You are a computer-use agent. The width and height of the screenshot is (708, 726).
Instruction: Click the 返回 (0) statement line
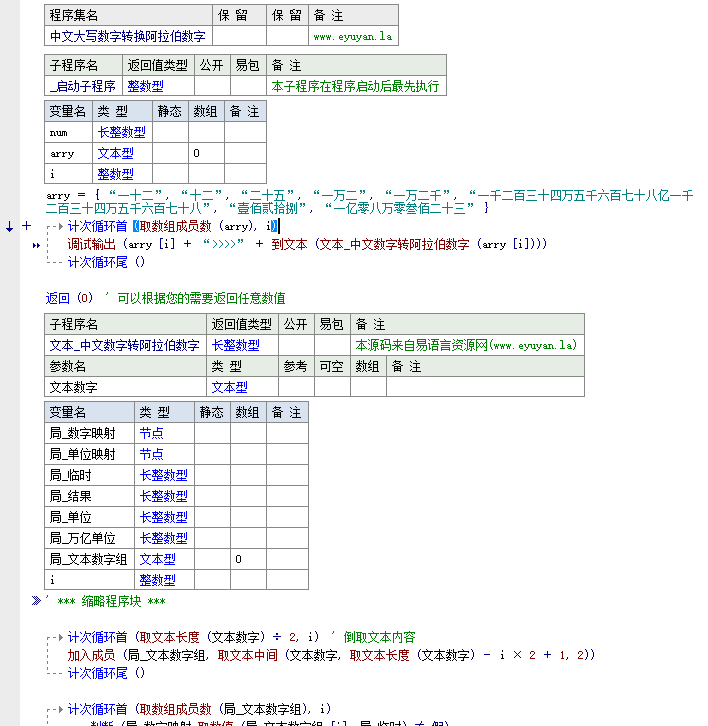[x=70, y=298]
